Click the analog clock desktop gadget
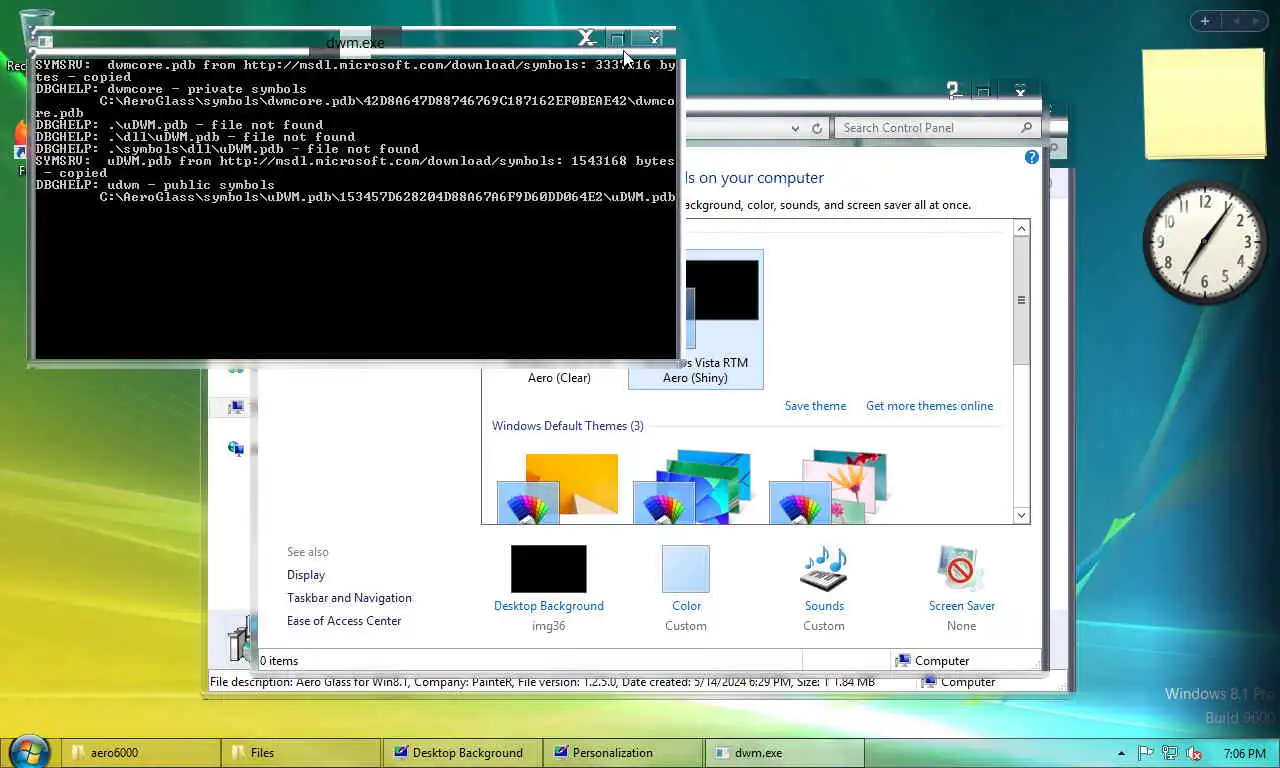The image size is (1280, 768). (1205, 241)
